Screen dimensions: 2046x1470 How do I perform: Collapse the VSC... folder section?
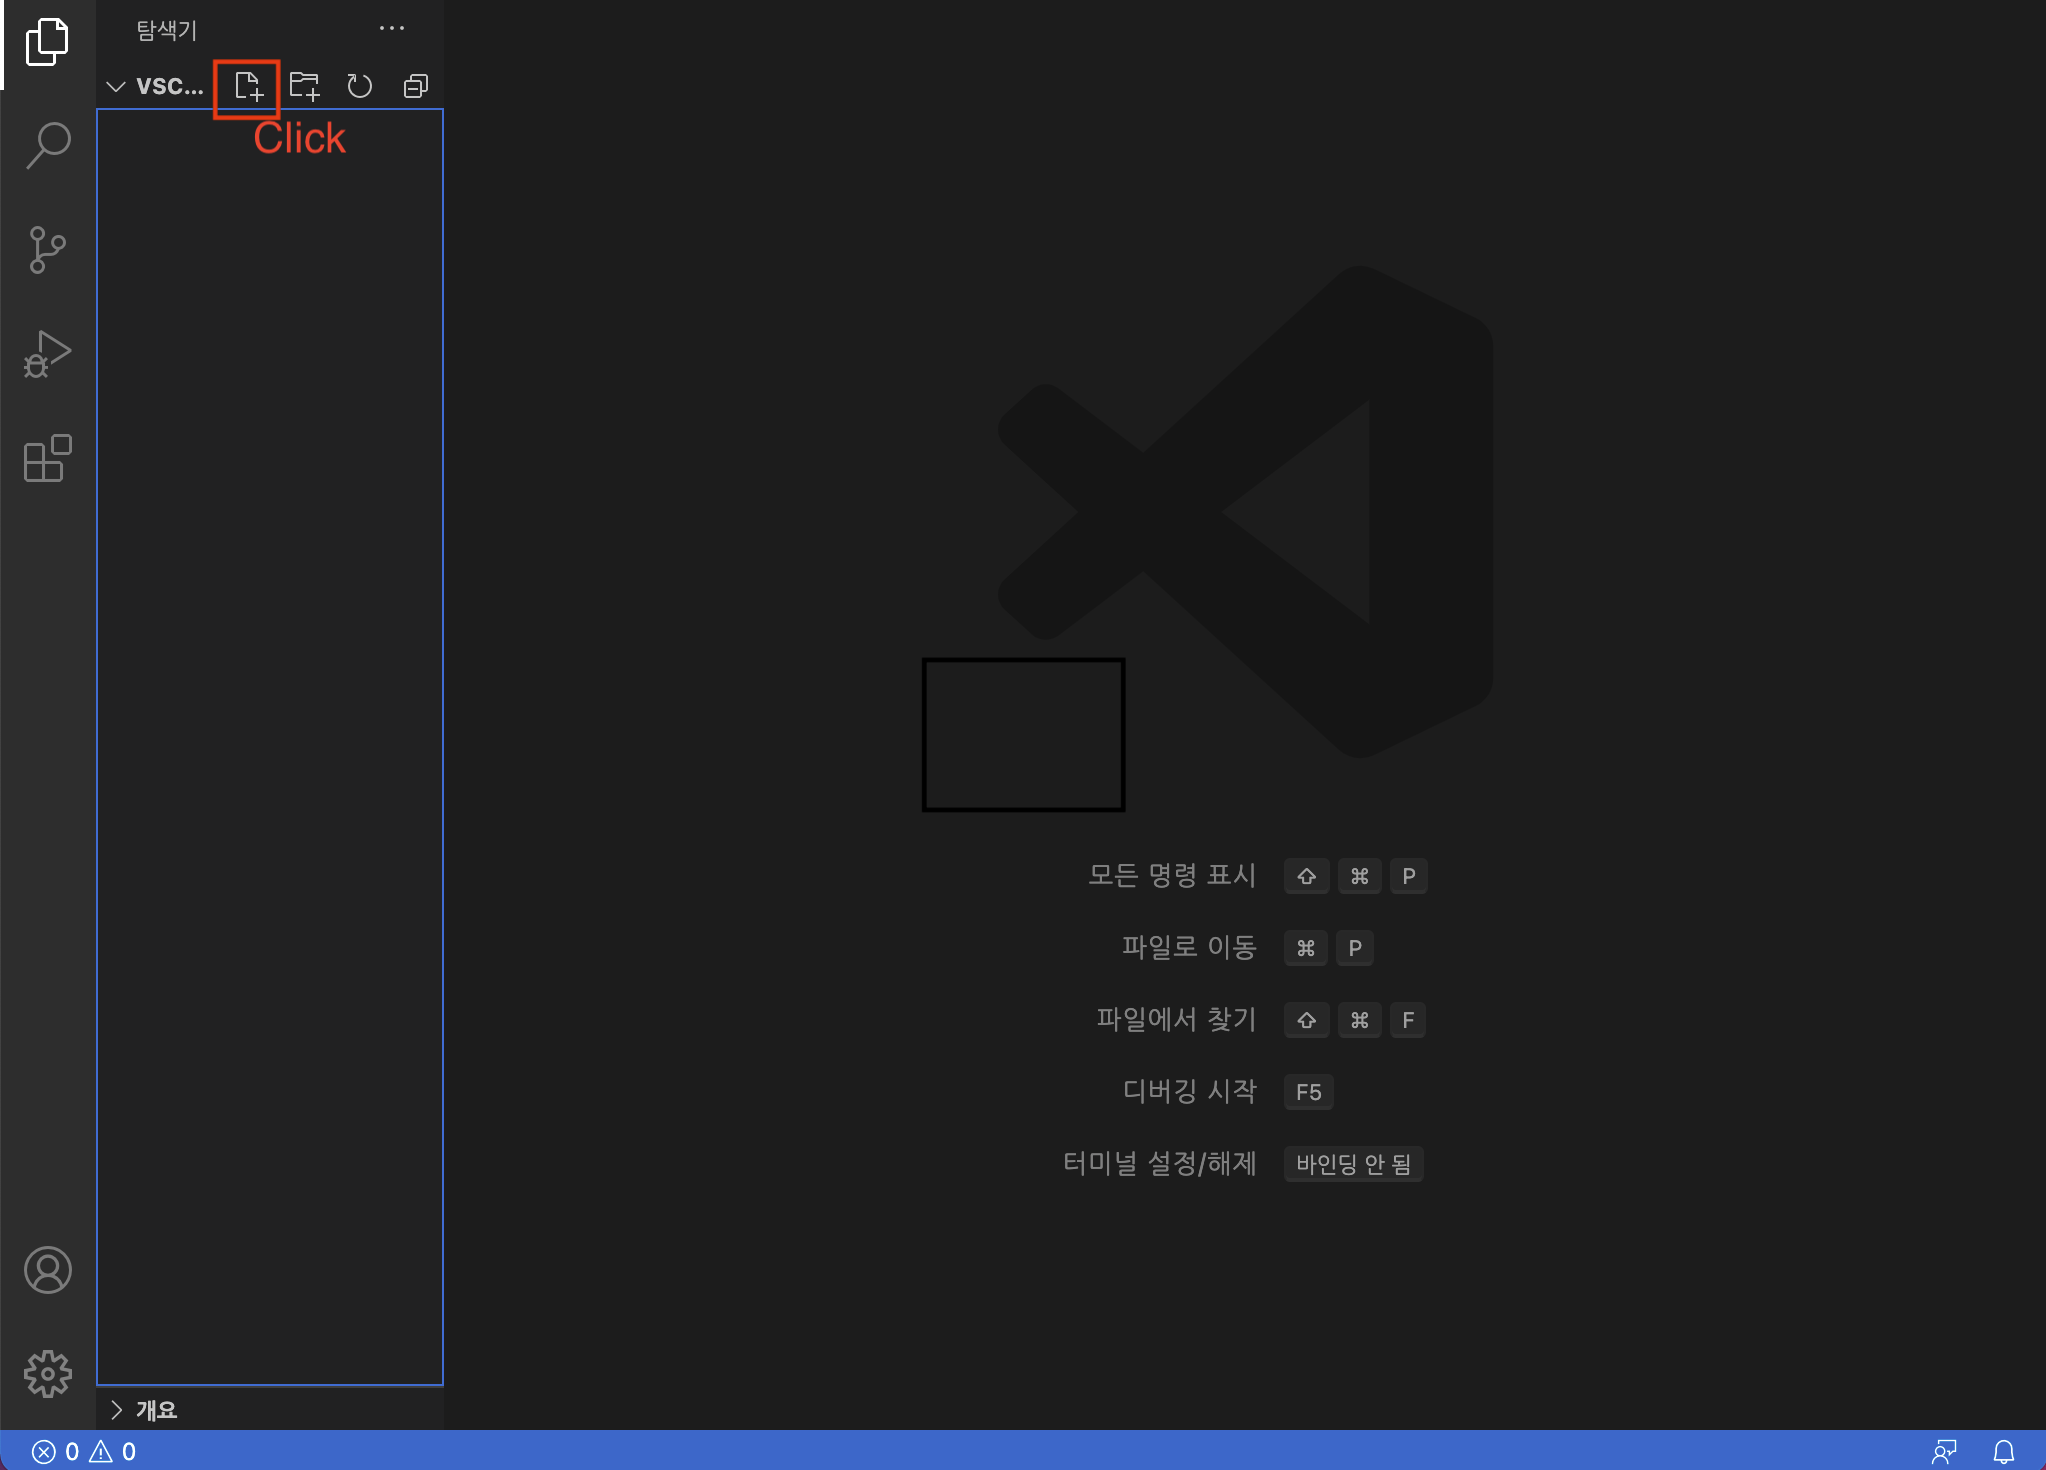point(116,87)
